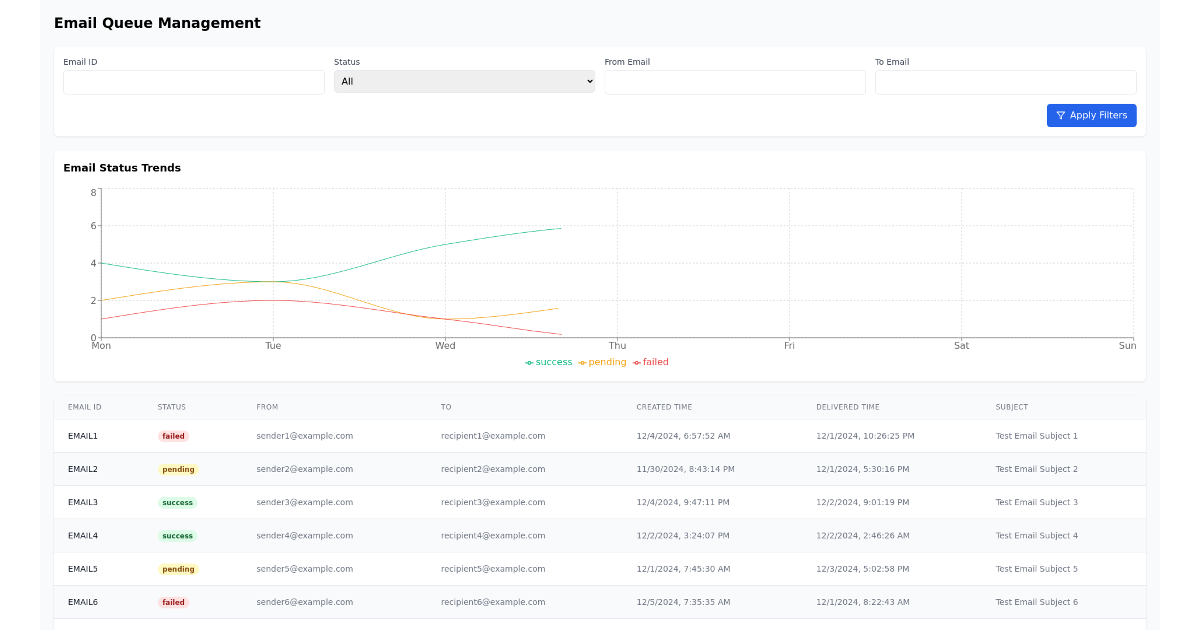Click the pending legend marker icon
The height and width of the screenshot is (630, 1200).
pos(582,362)
